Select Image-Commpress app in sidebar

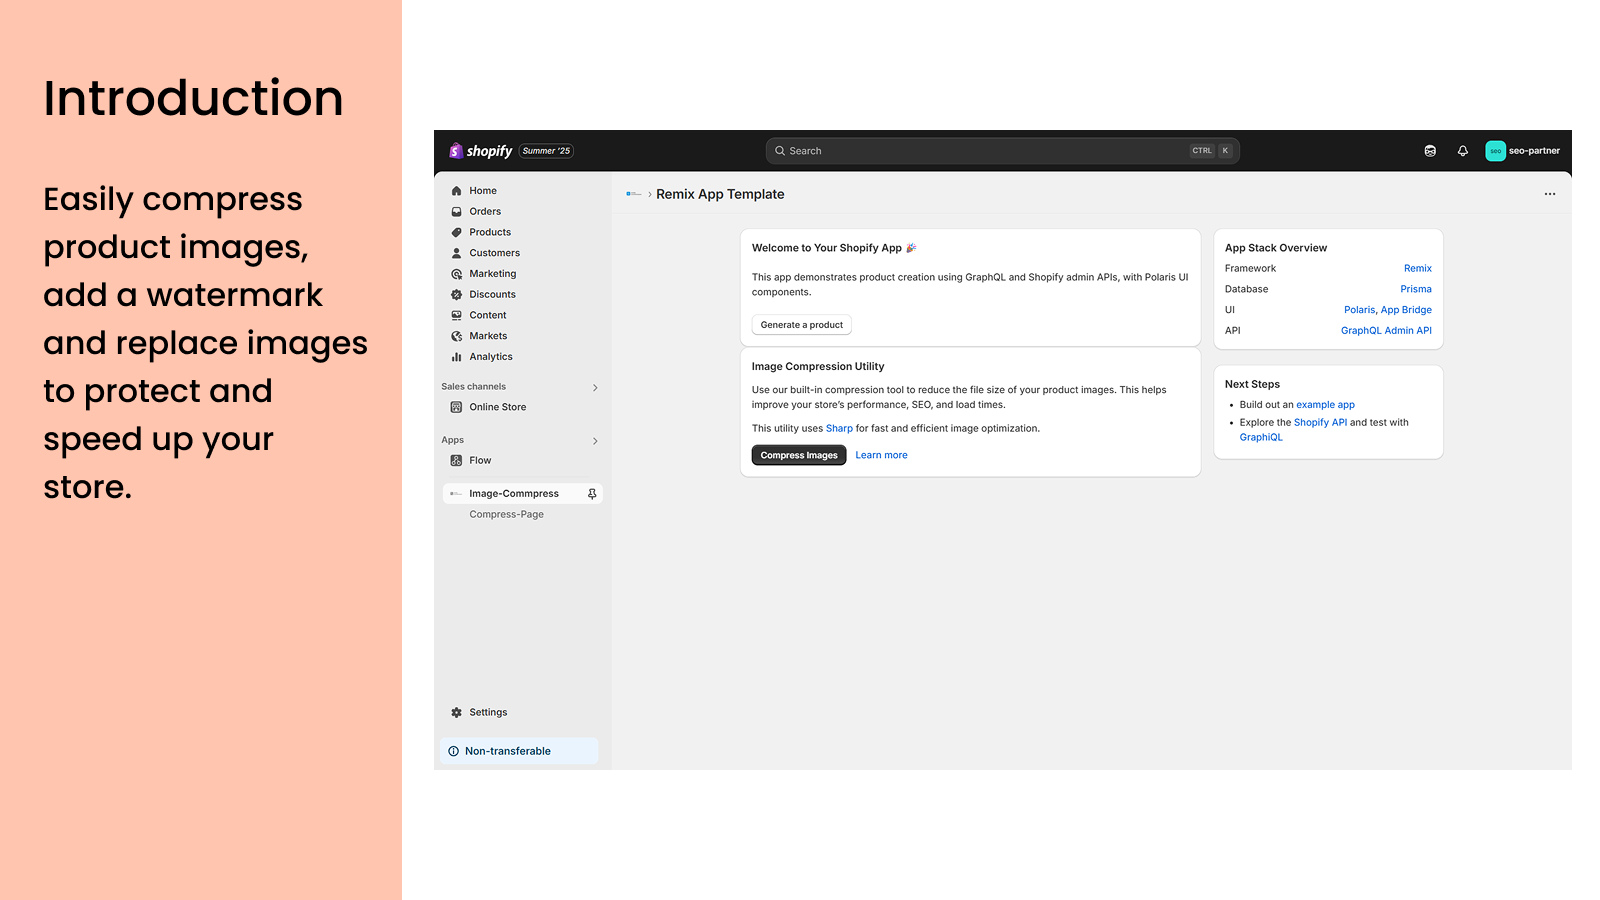coord(514,494)
